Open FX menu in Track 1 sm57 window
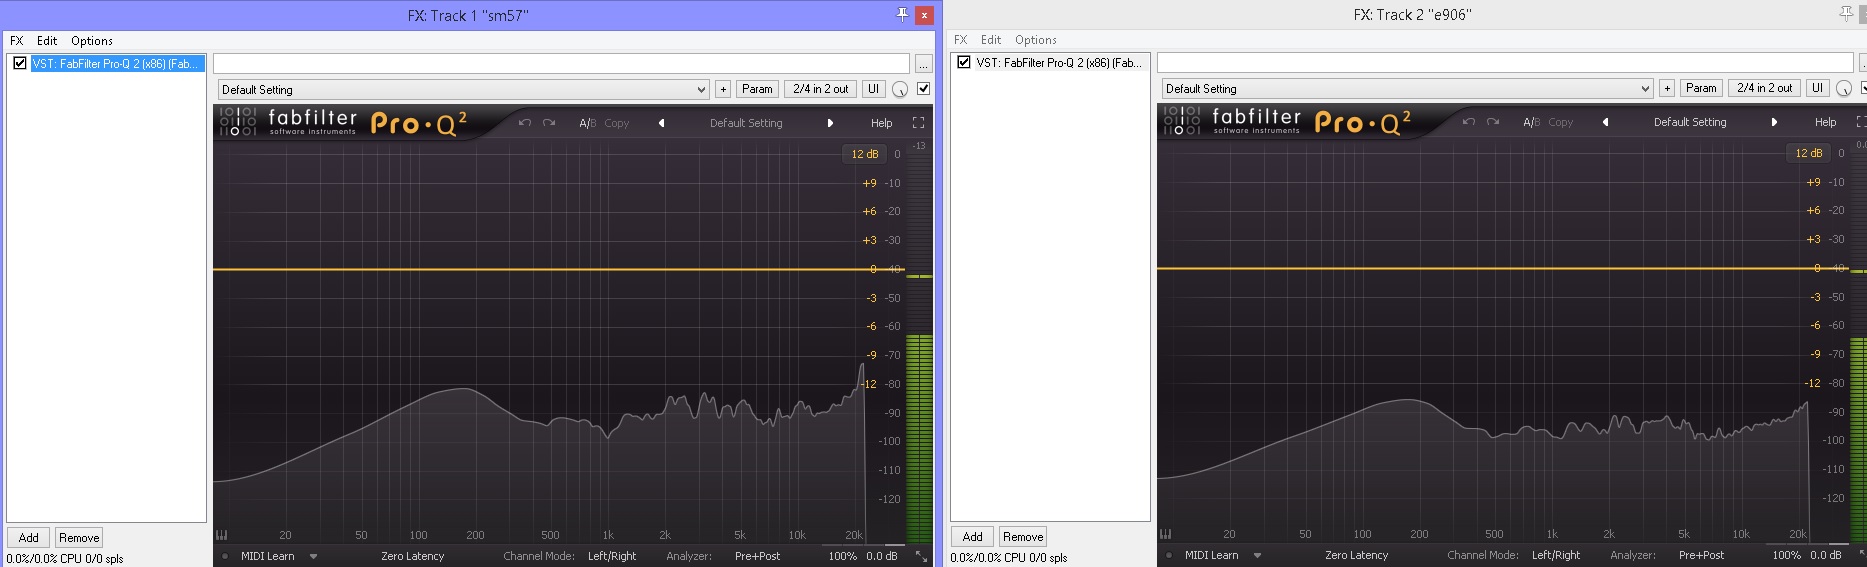This screenshot has height=567, width=1867. click(17, 41)
